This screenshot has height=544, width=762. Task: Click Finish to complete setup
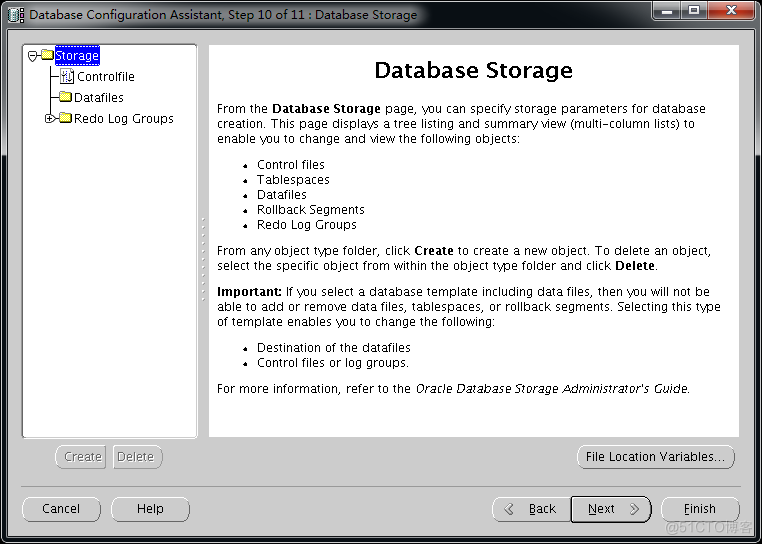coord(700,509)
